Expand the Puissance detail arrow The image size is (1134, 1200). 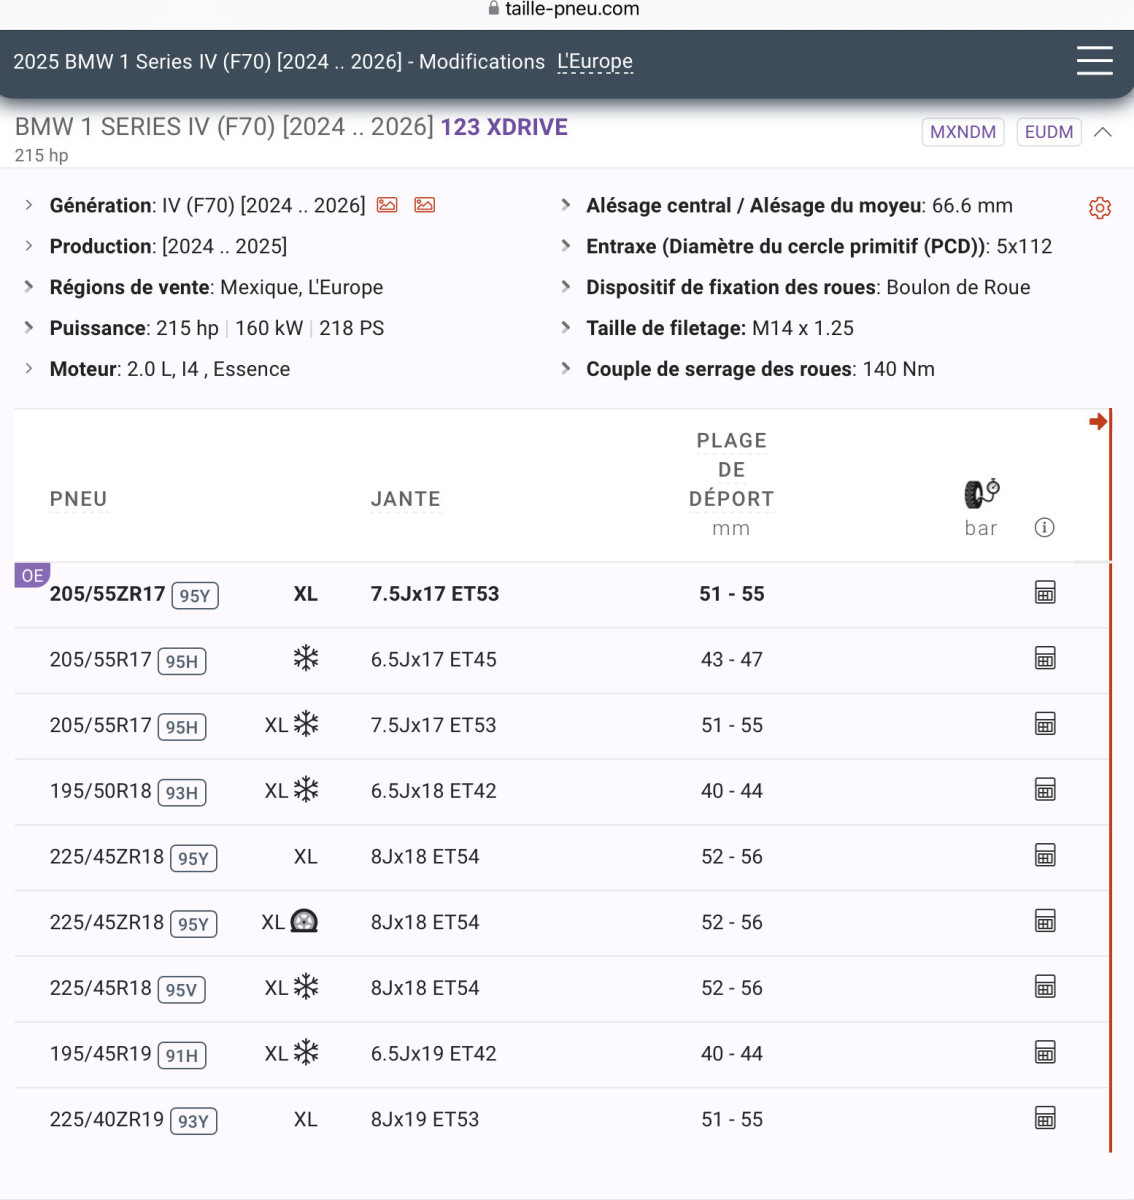coord(29,328)
